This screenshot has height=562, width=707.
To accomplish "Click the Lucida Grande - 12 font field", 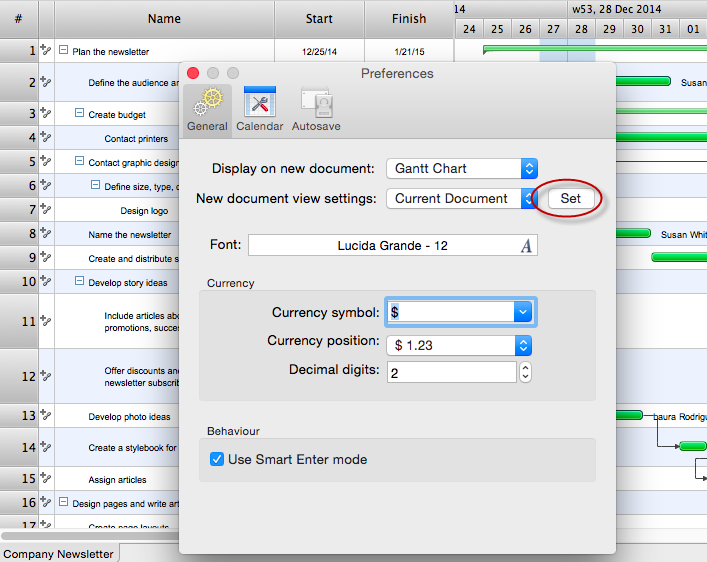I will pyautogui.click(x=393, y=245).
